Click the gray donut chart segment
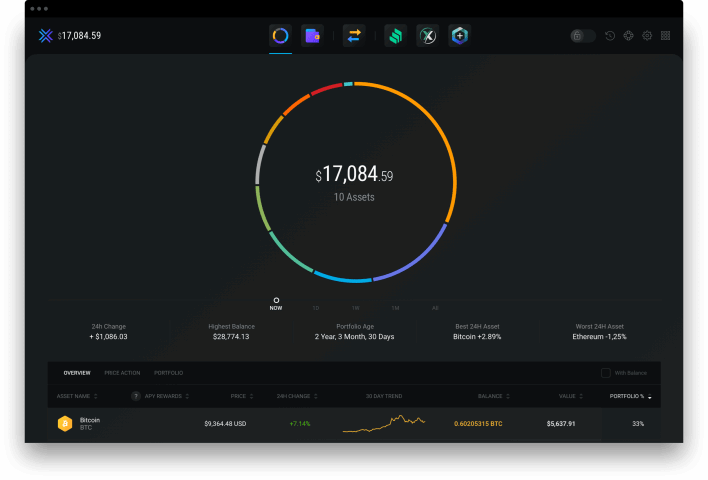 (x=260, y=163)
